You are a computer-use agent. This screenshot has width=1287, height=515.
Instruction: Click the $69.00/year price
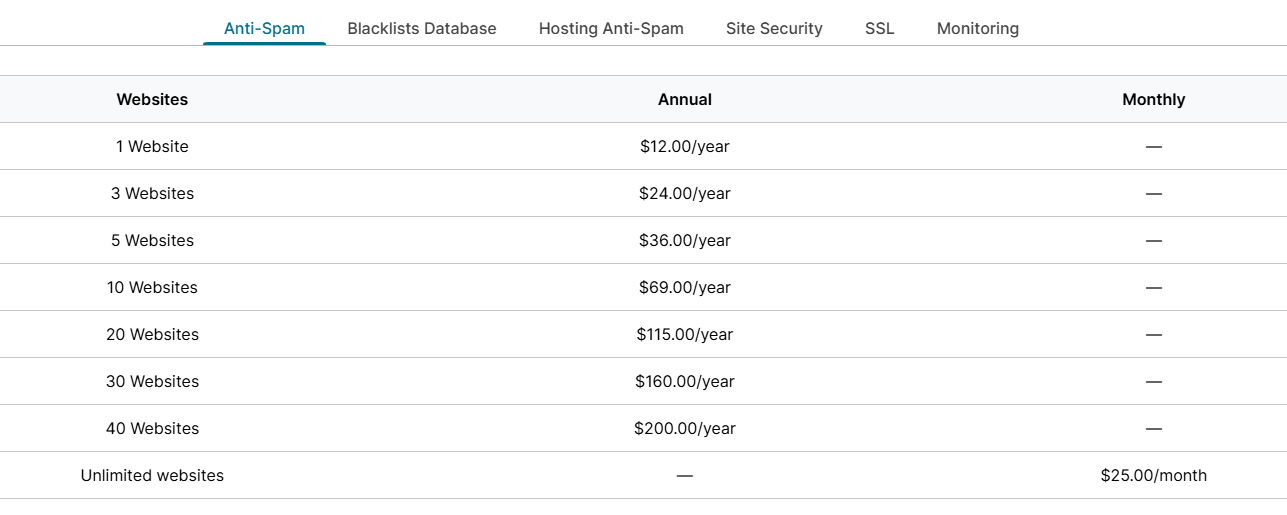[685, 287]
